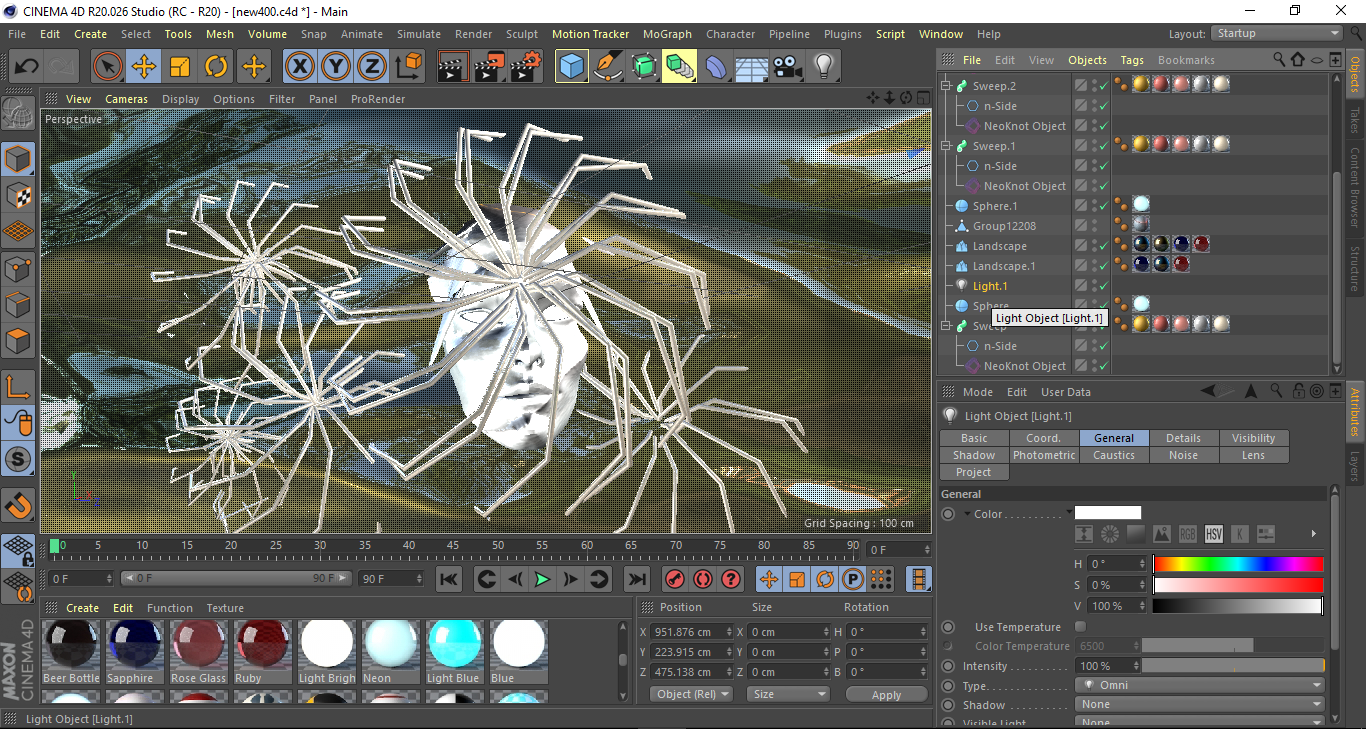Toggle coordinate system icon
1366x729 pixels.
coord(408,67)
